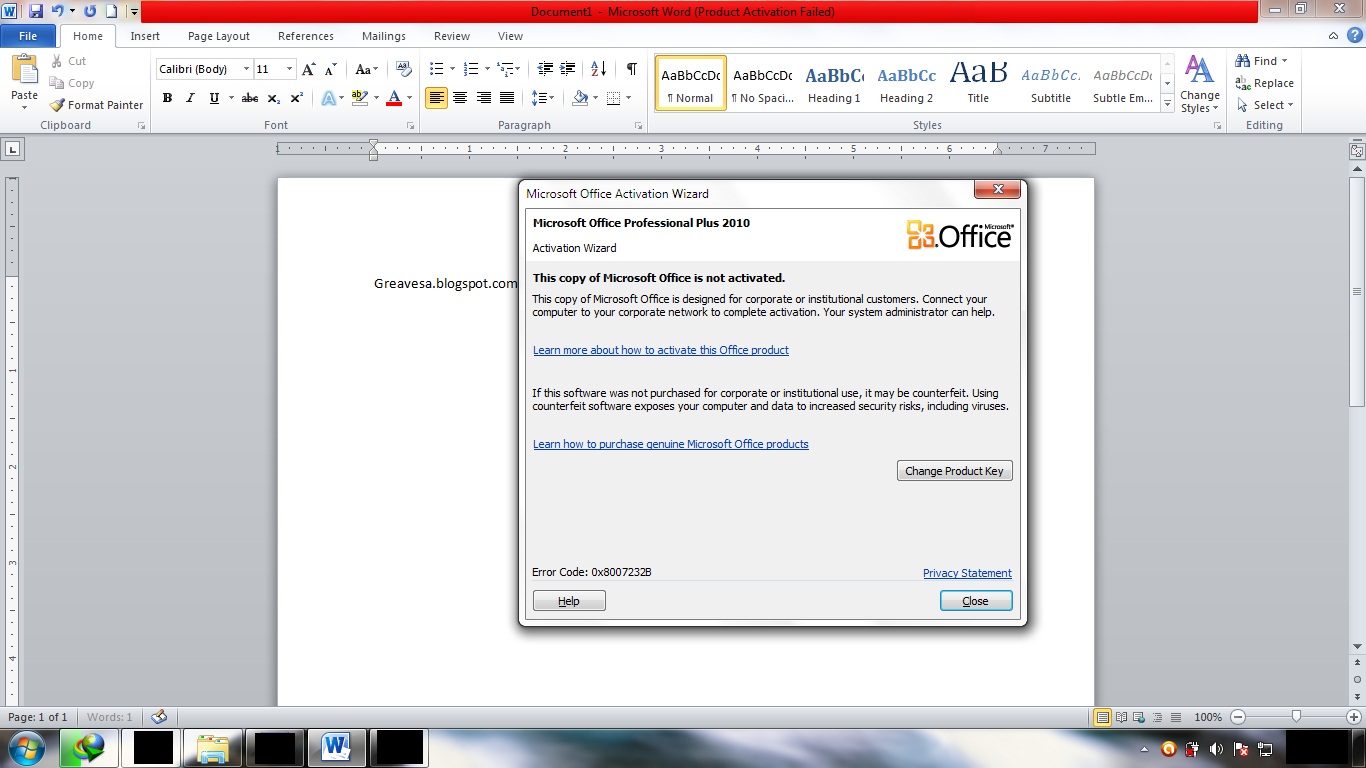Toggle Show/Hide paragraph marks
Screen dimensions: 1366x768
(x=629, y=68)
